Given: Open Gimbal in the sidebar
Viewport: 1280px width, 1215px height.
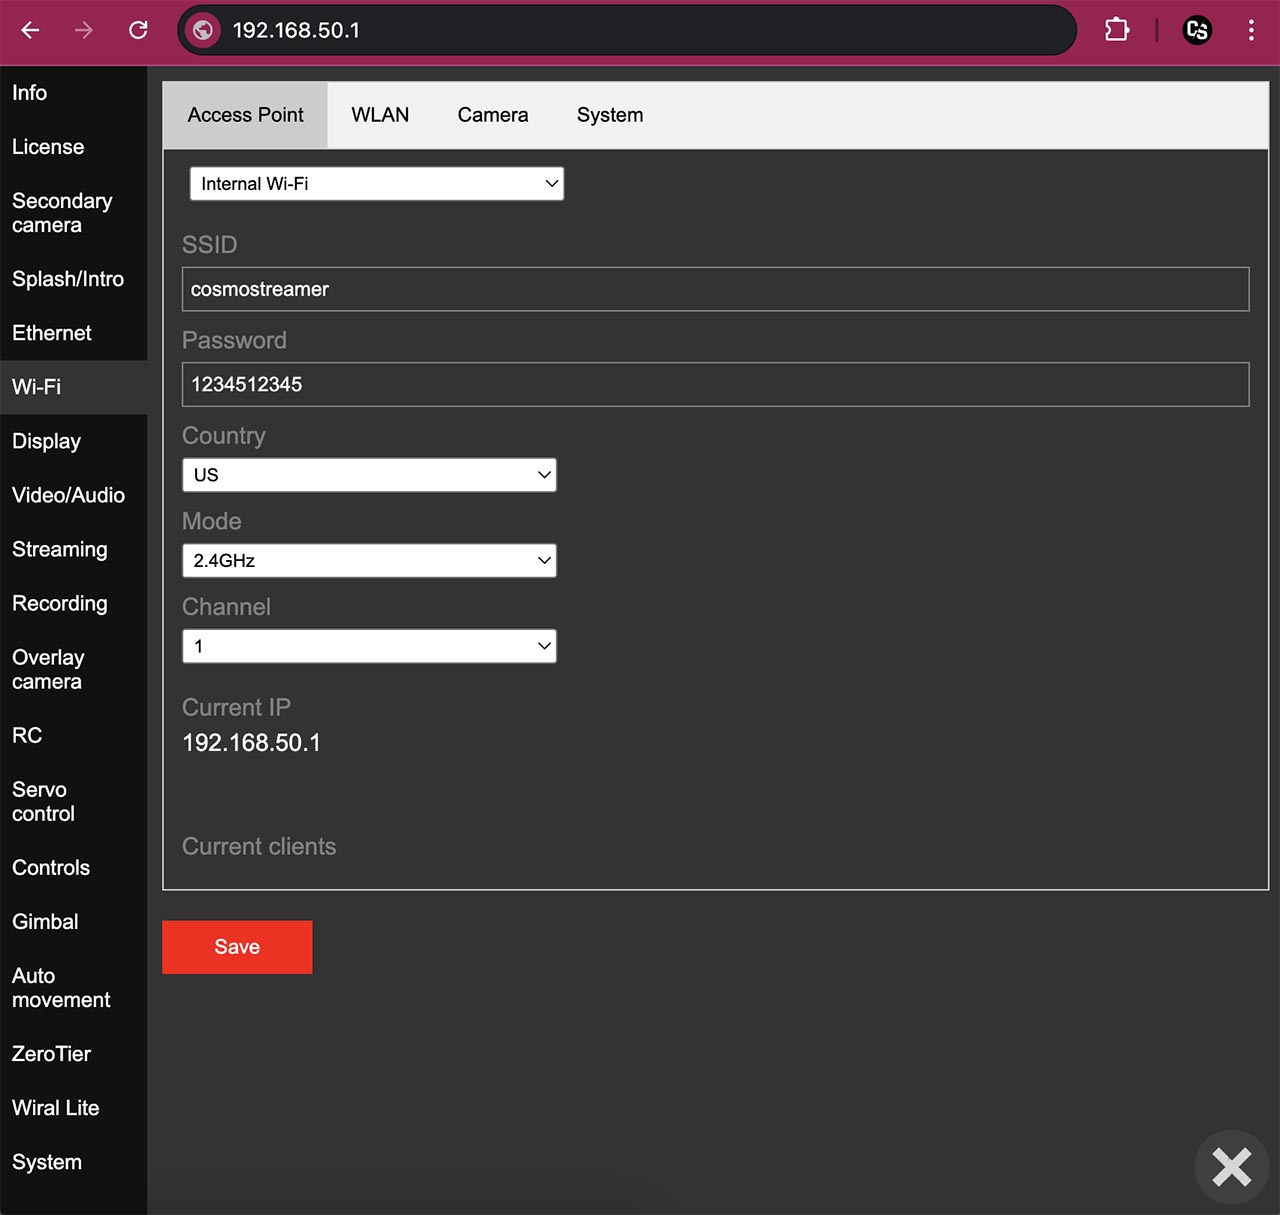Looking at the screenshot, I should [x=73, y=921].
